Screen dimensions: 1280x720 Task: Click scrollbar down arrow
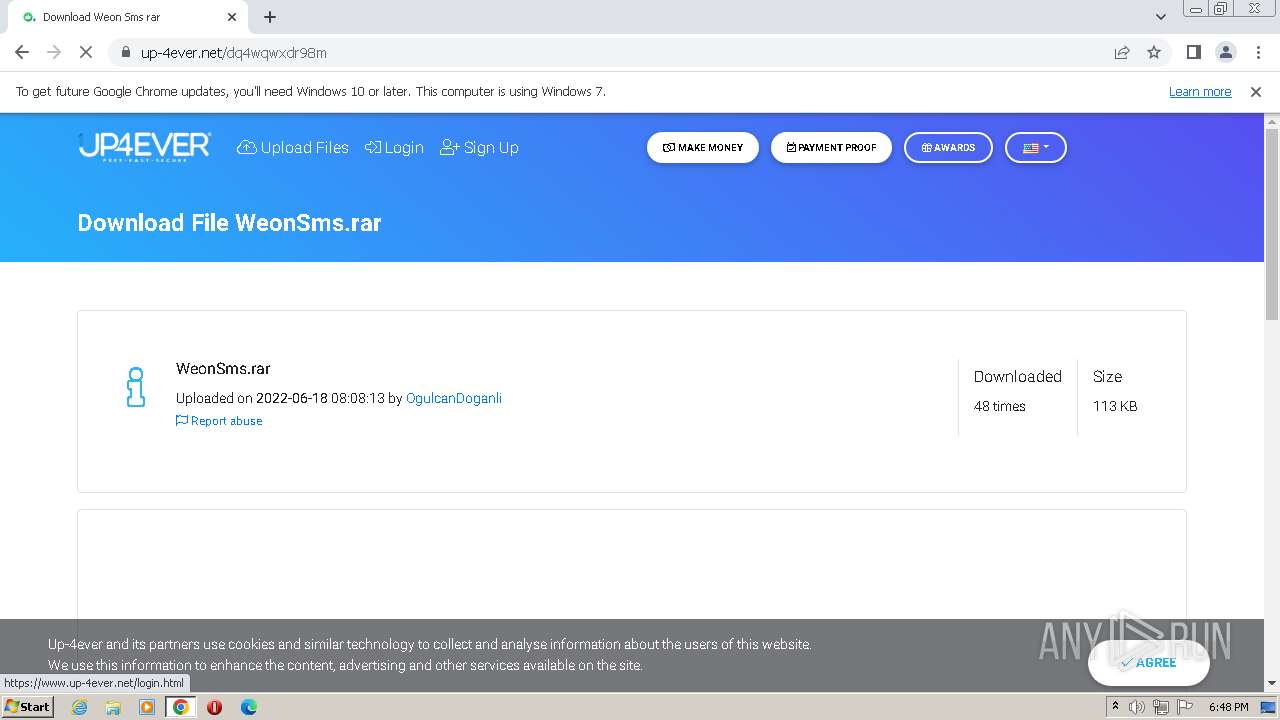coord(1272,683)
